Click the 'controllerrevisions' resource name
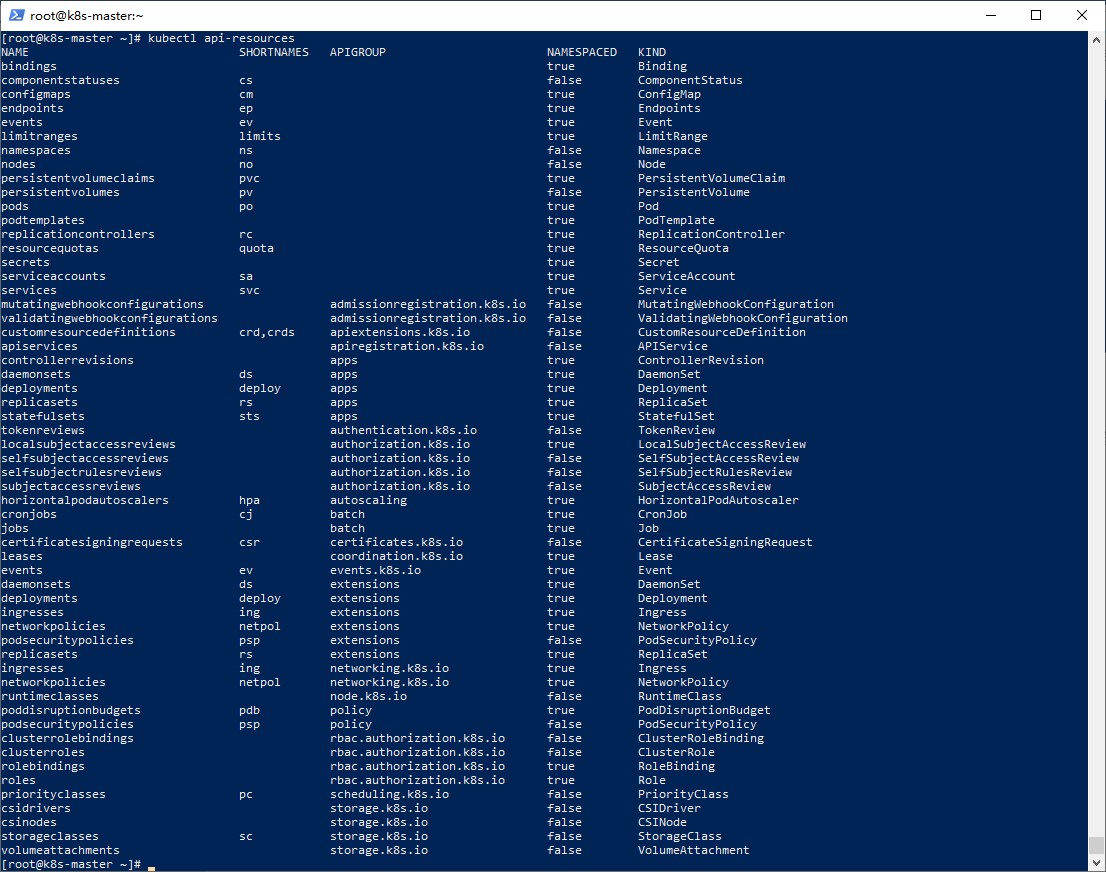 (x=67, y=361)
